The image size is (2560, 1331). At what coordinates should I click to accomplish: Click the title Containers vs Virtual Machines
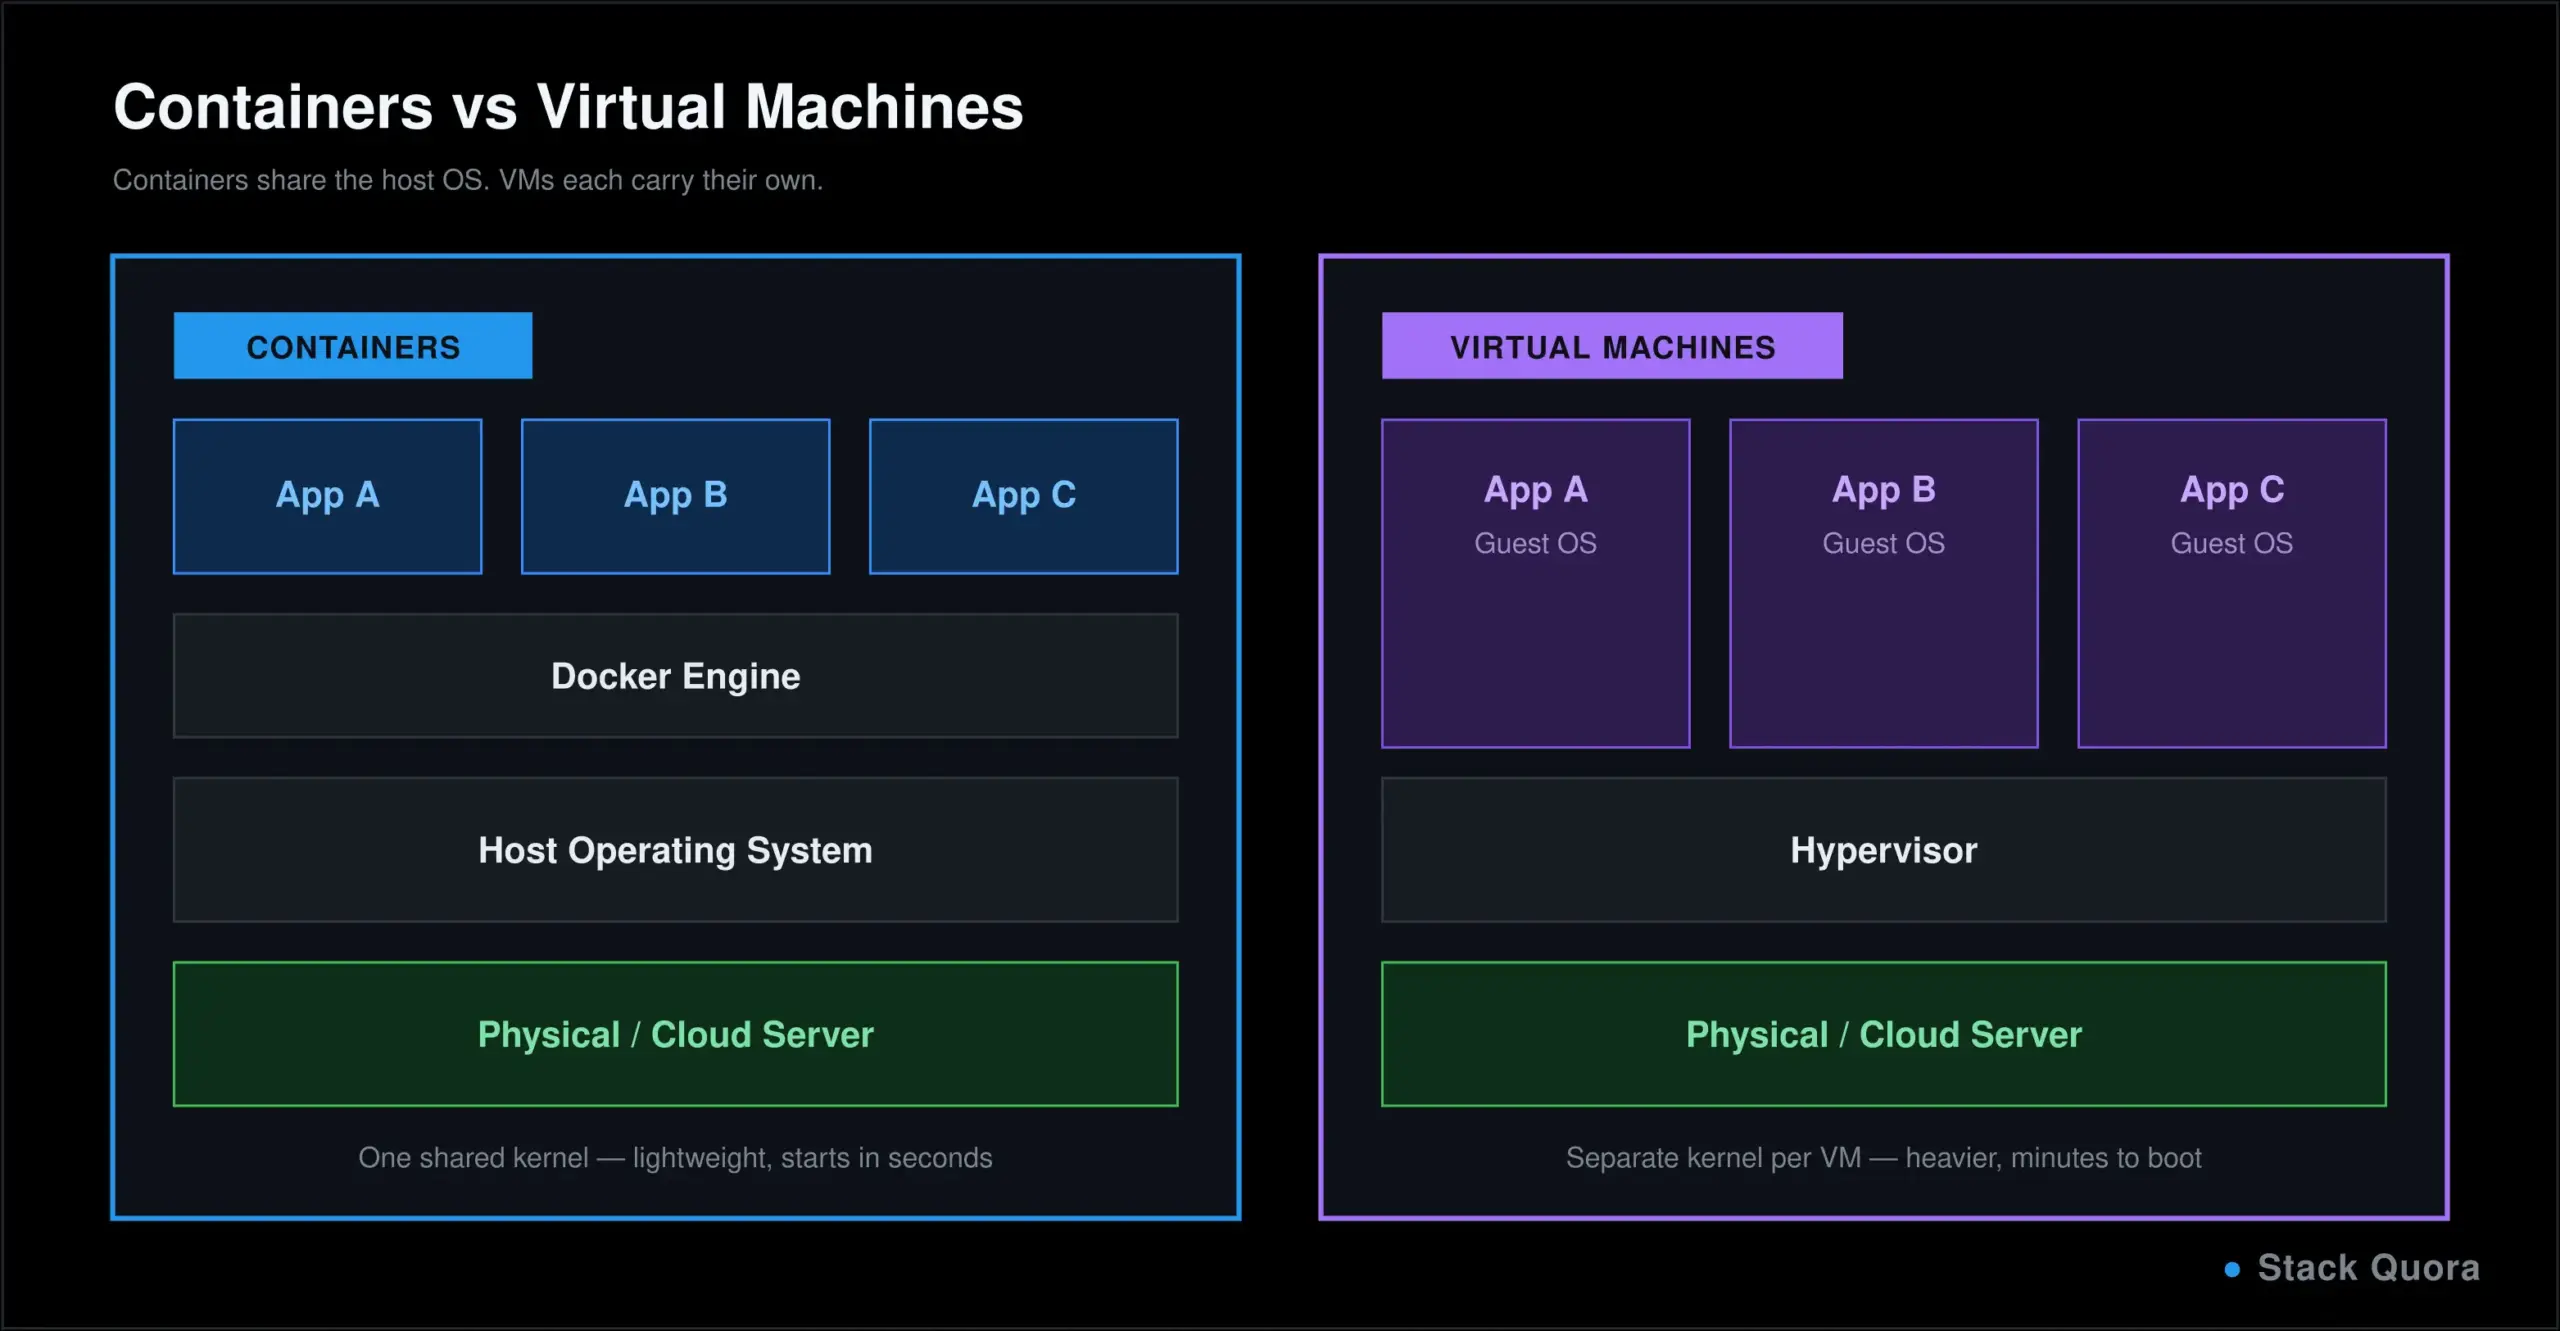click(568, 107)
